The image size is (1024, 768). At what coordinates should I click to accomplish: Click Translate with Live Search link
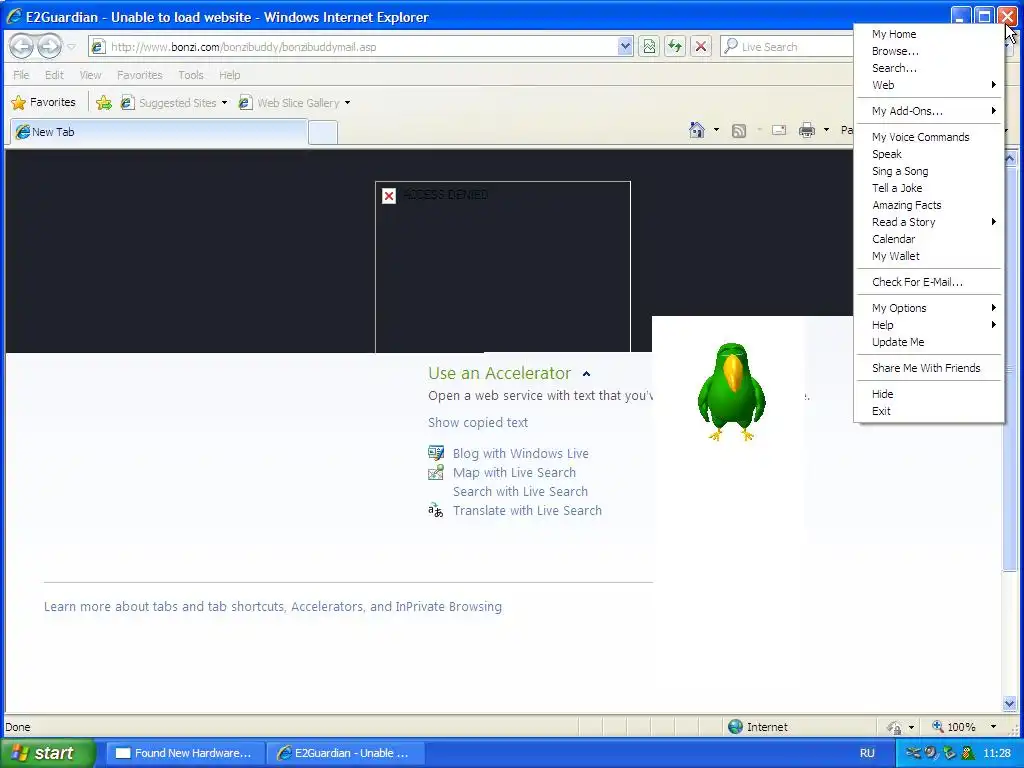pyautogui.click(x=527, y=510)
